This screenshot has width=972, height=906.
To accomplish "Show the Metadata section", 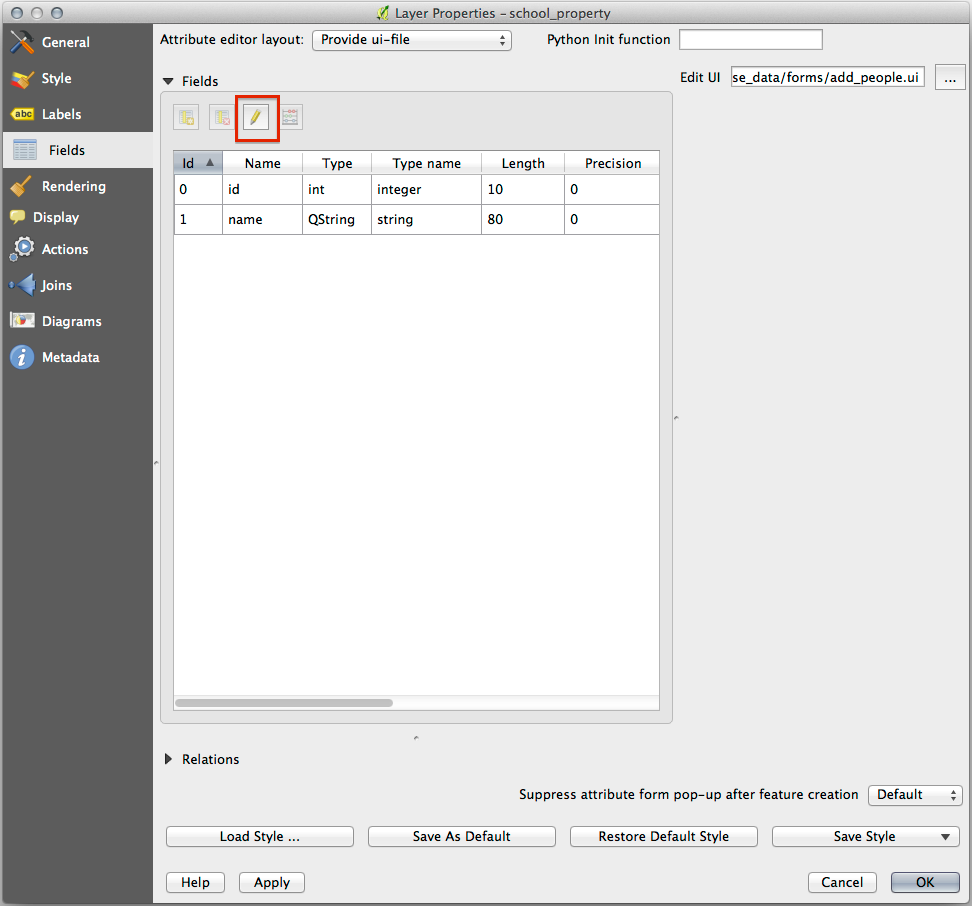I will tap(70, 358).
